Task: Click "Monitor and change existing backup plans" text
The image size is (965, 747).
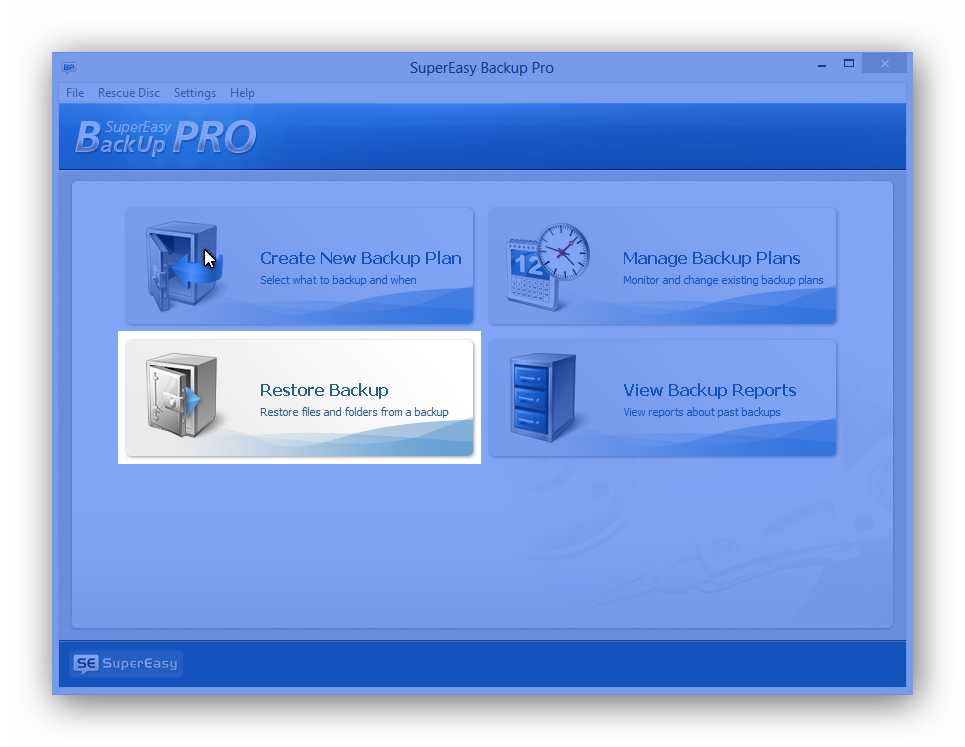Action: [723, 280]
